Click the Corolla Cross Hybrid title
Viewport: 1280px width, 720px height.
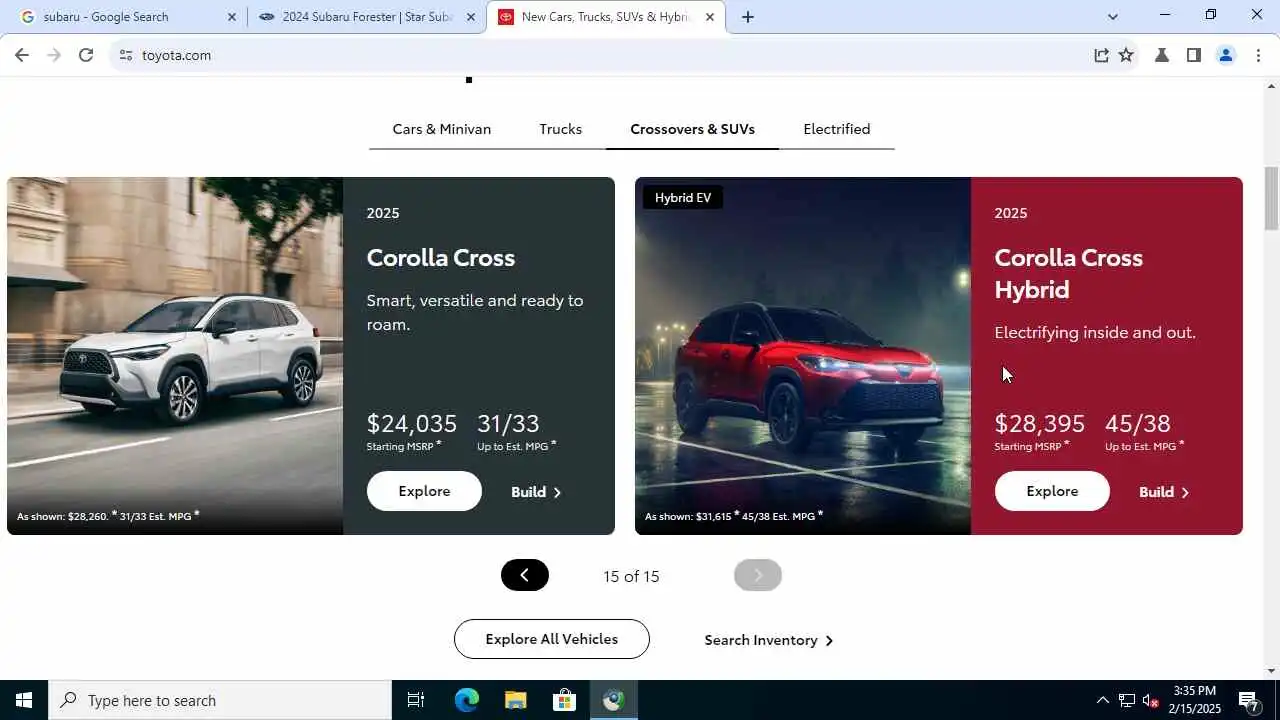coord(1068,273)
